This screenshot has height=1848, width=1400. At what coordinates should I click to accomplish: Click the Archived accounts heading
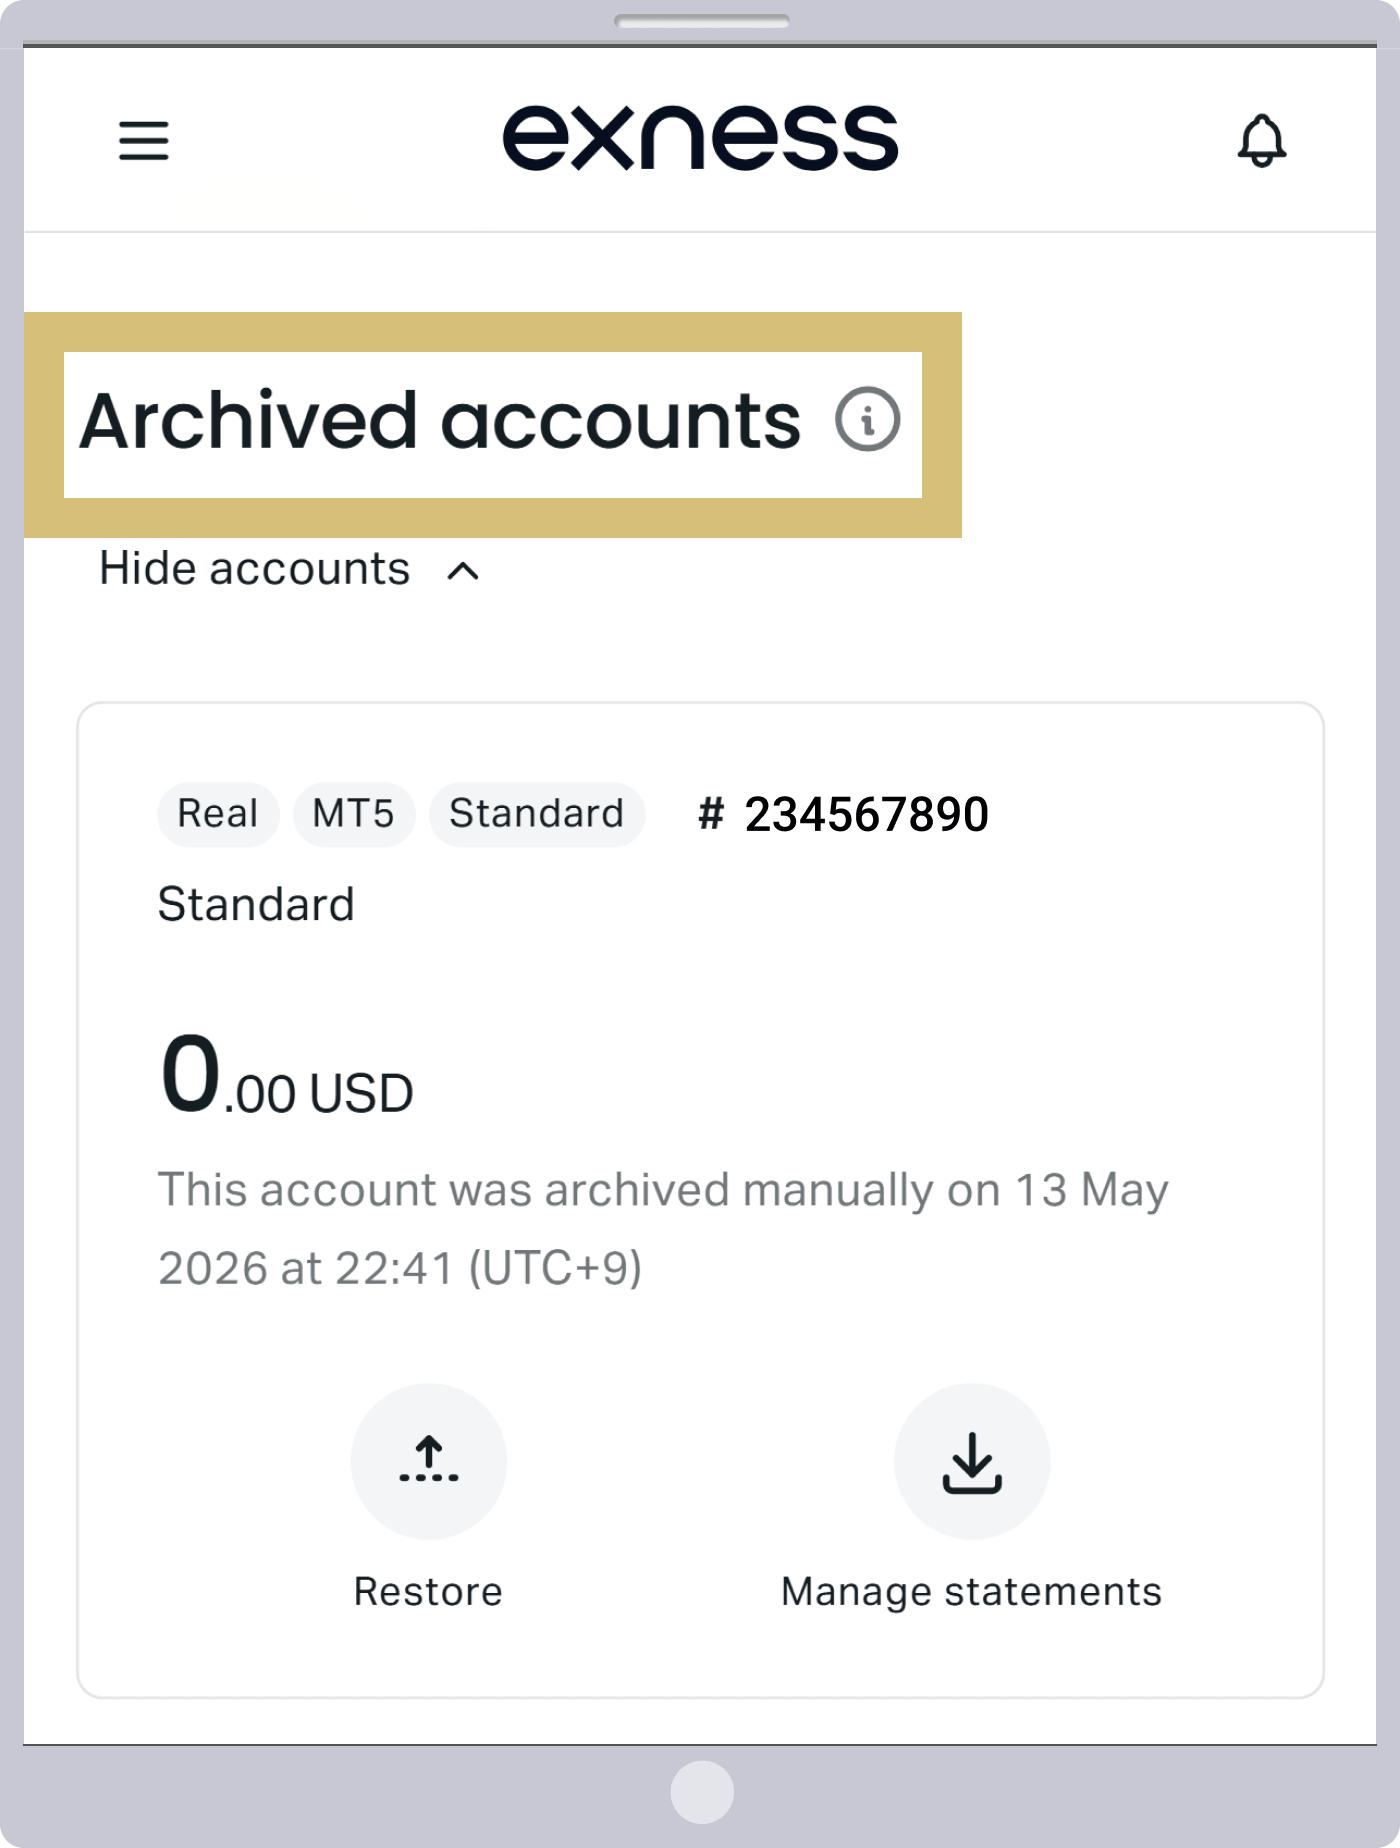coord(440,420)
